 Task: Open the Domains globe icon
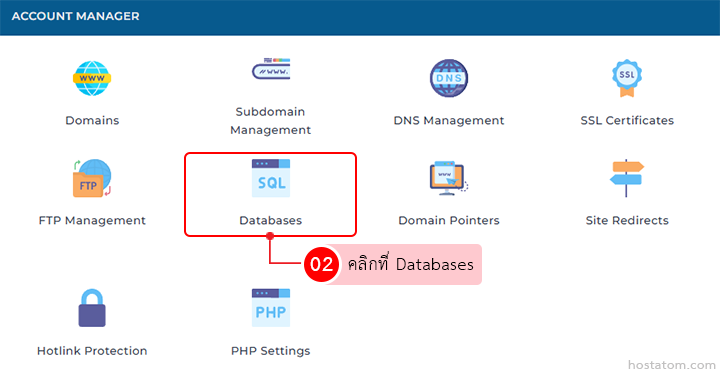click(92, 79)
